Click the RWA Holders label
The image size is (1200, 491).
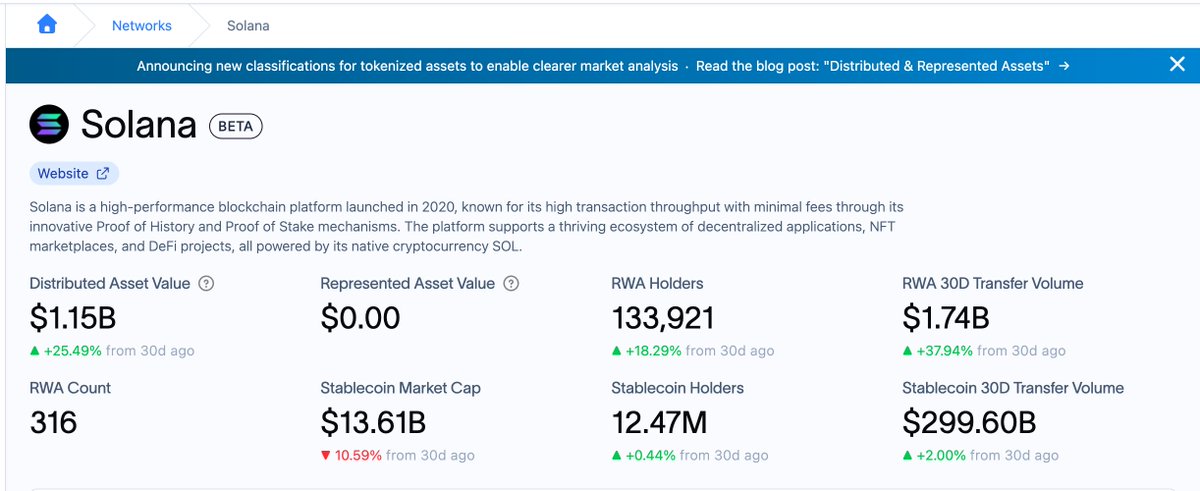tap(657, 284)
